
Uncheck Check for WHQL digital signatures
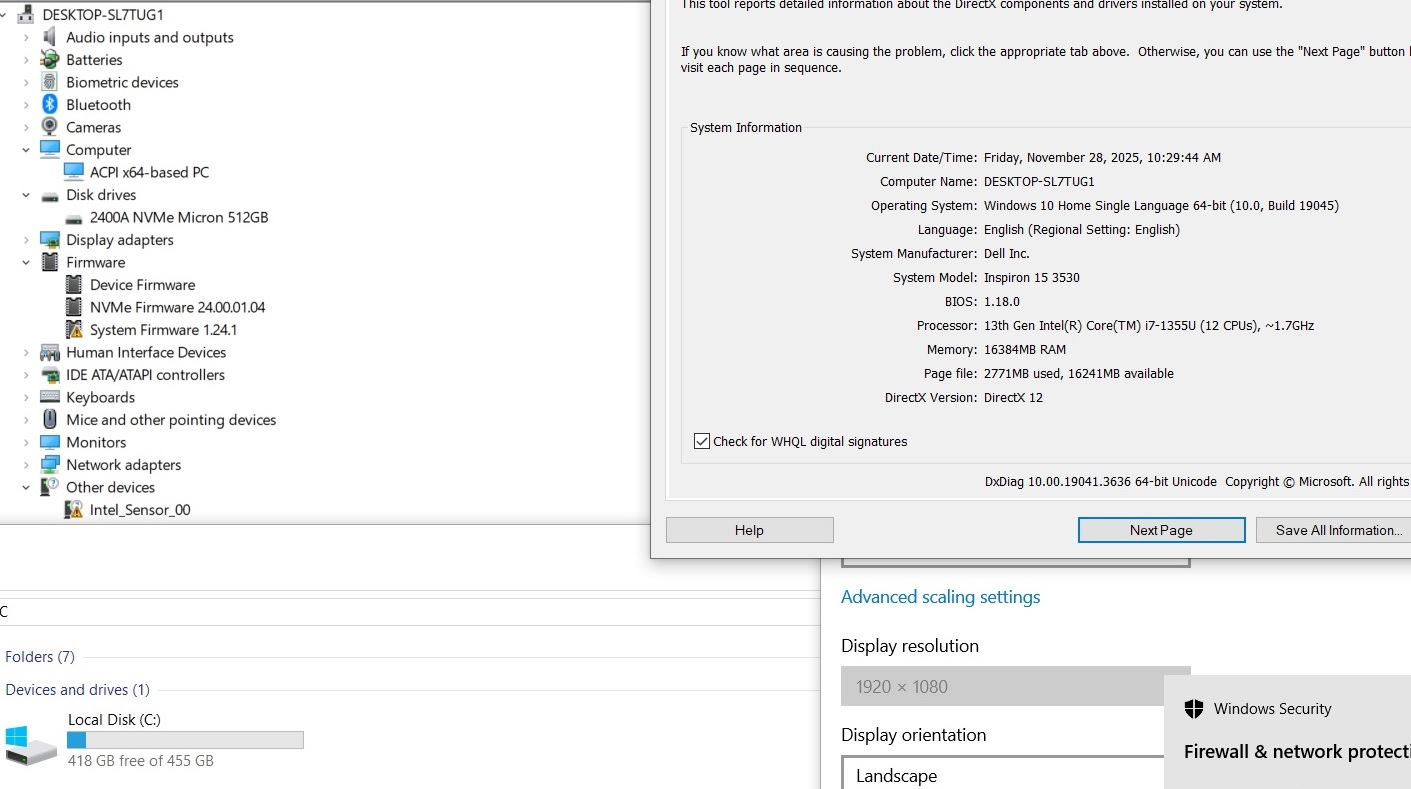(702, 441)
